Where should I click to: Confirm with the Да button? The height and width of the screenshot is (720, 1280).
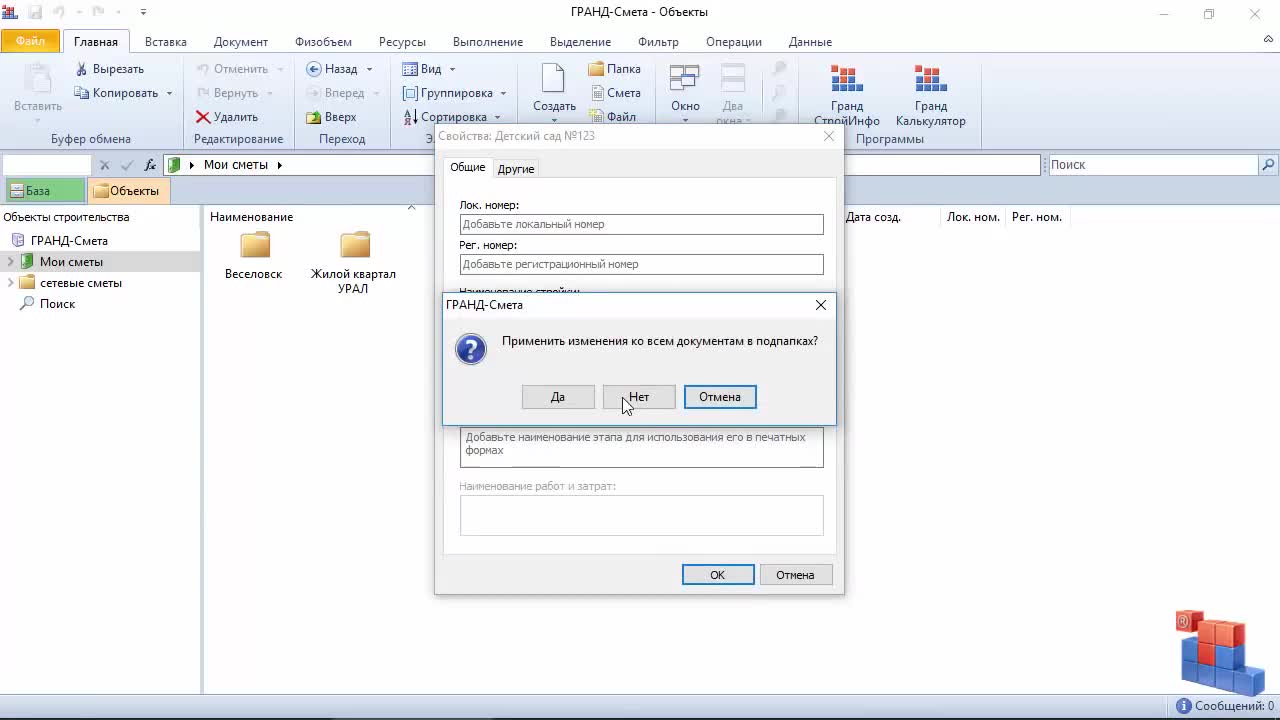tap(558, 397)
